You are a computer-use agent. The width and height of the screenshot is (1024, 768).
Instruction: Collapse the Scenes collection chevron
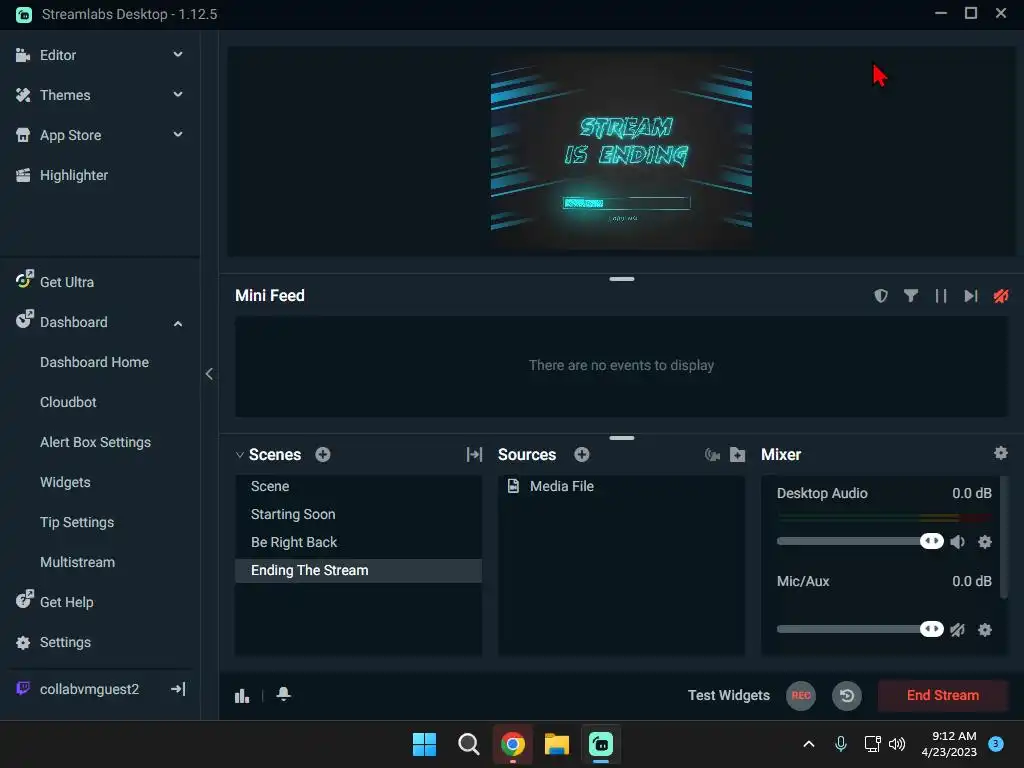tap(240, 455)
